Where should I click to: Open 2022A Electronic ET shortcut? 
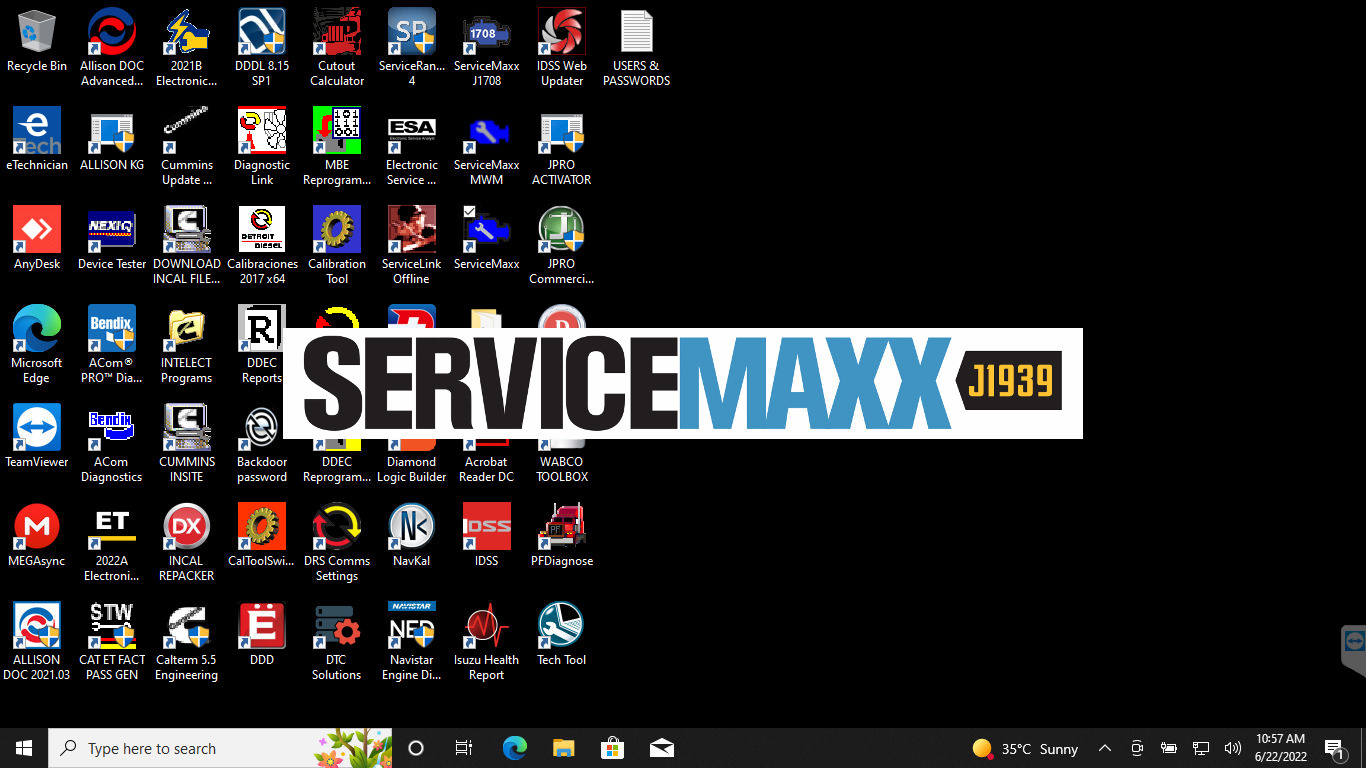[x=112, y=542]
